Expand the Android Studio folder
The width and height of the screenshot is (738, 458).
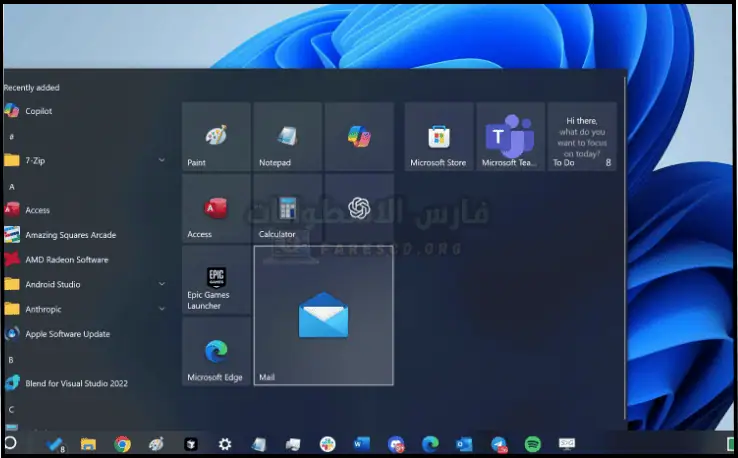(x=162, y=284)
